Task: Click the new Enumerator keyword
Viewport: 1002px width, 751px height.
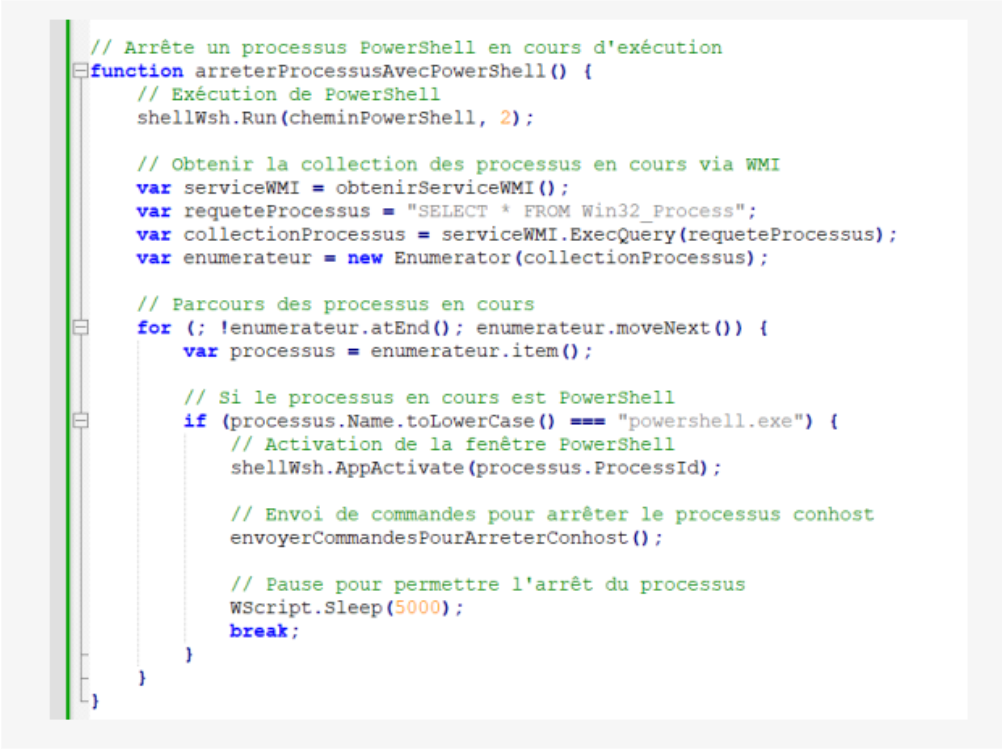Action: (365, 258)
